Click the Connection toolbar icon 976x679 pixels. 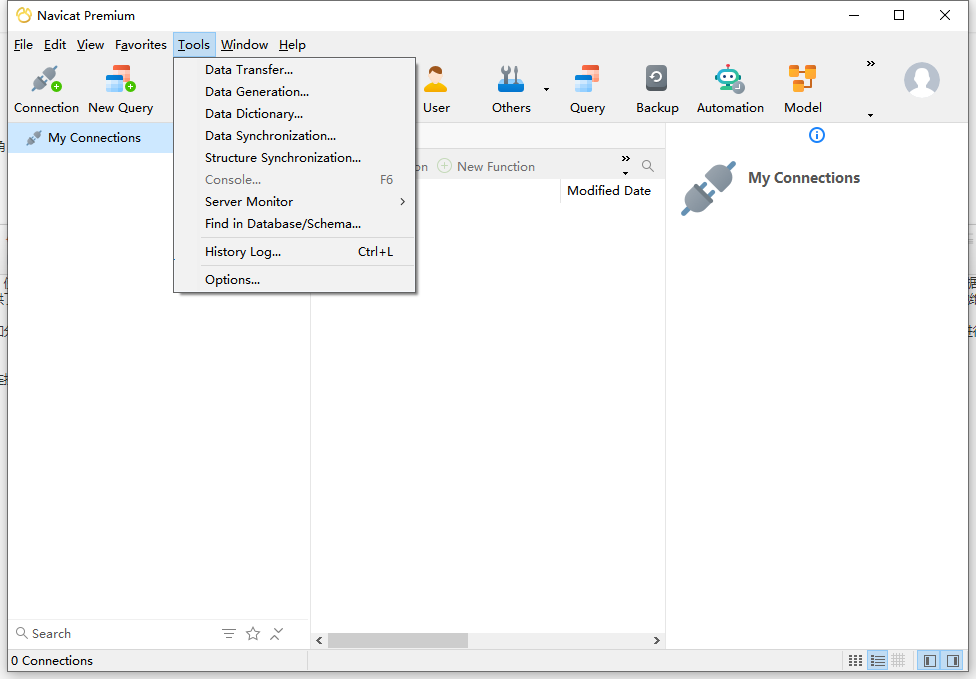point(47,90)
